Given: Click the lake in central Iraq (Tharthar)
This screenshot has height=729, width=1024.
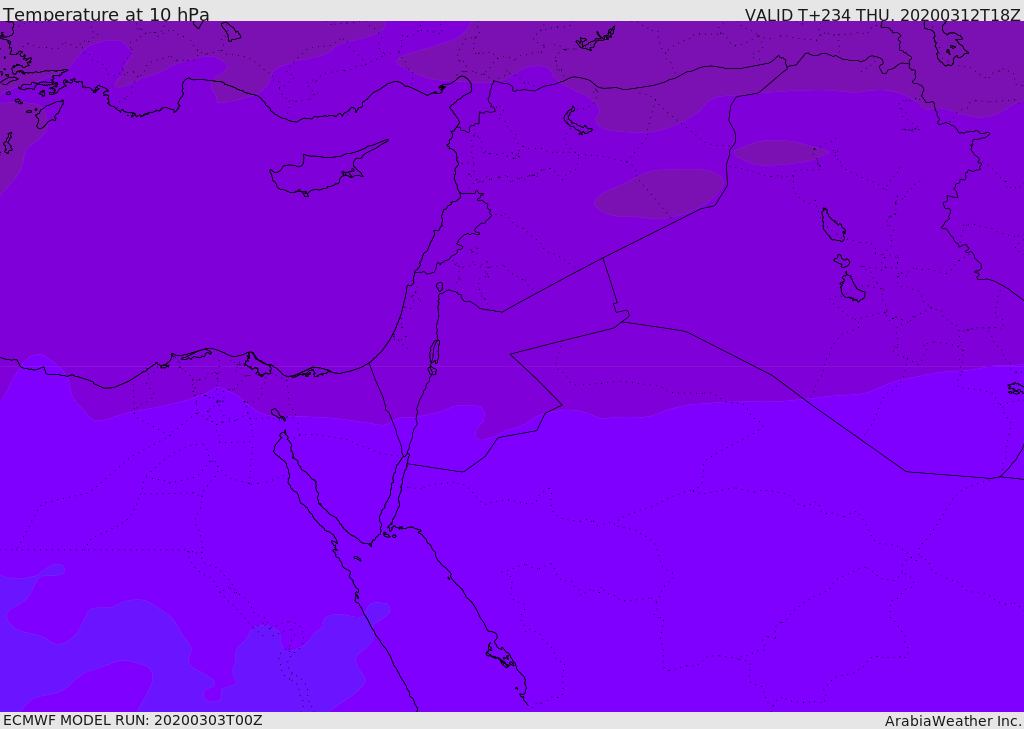Looking at the screenshot, I should [833, 225].
